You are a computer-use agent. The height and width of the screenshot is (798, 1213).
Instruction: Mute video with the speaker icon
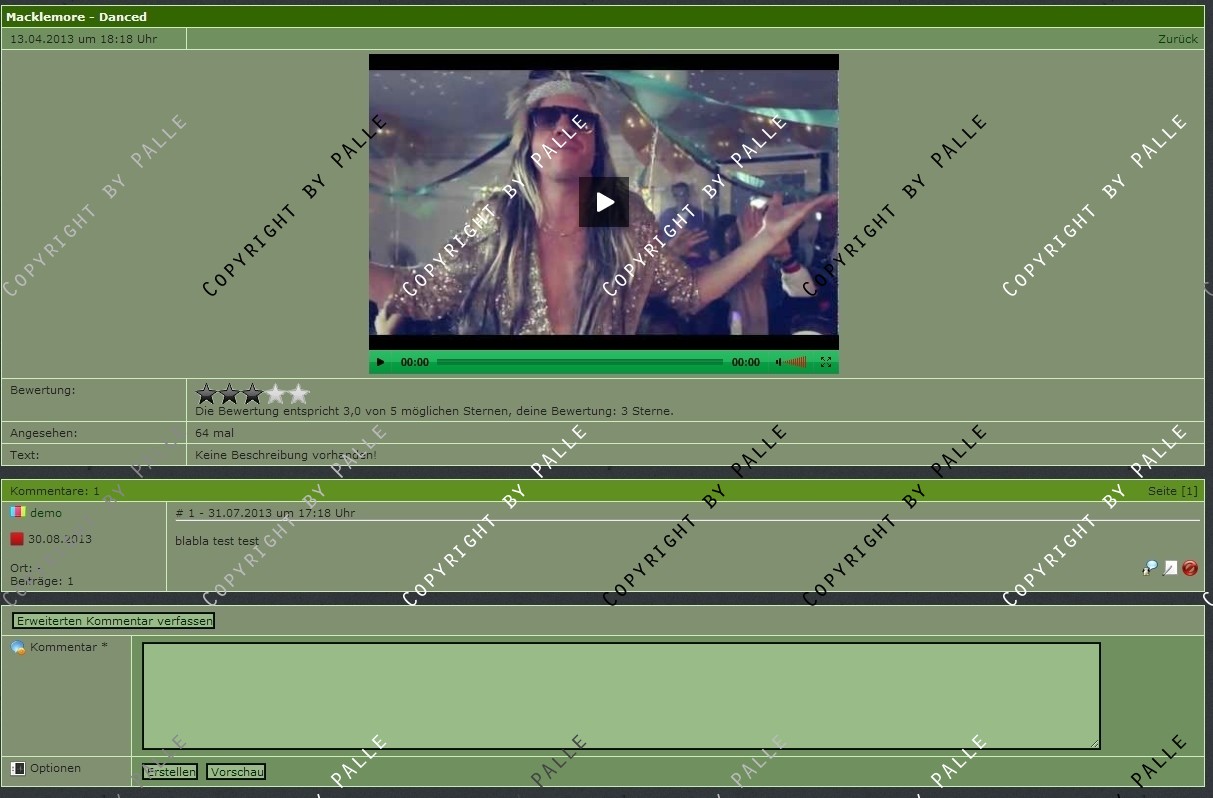coord(778,362)
